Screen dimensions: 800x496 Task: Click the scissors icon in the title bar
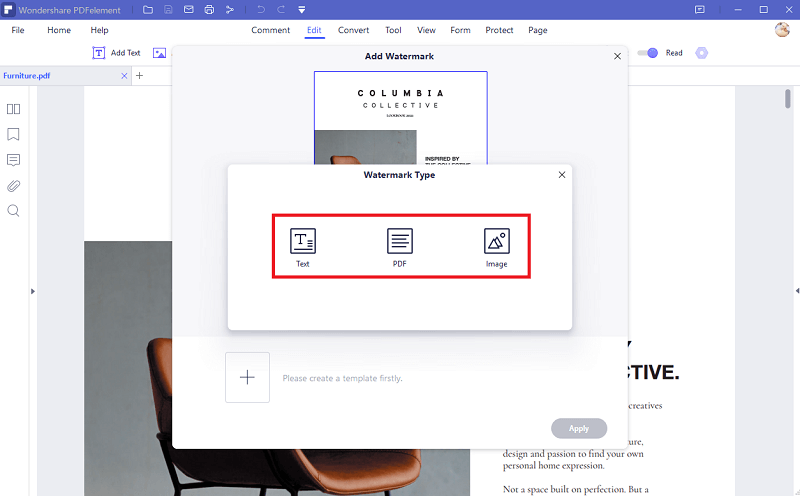coord(230,10)
